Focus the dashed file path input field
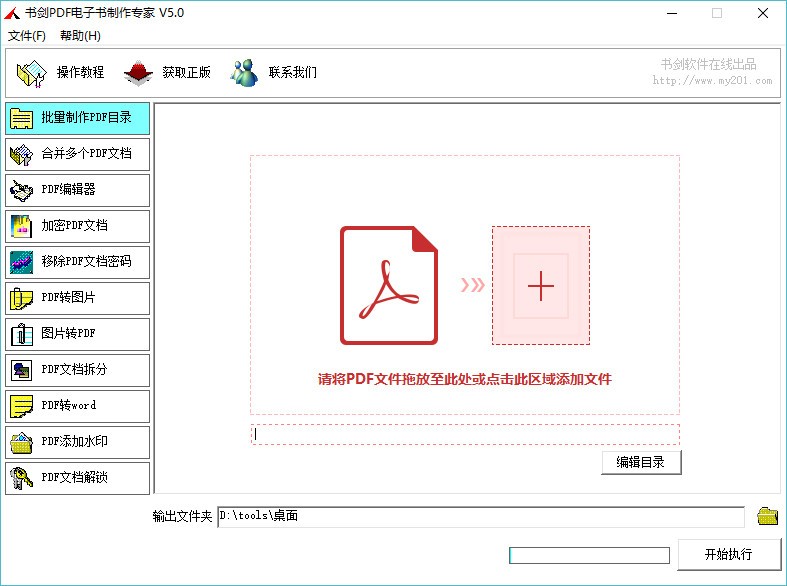 (465, 434)
